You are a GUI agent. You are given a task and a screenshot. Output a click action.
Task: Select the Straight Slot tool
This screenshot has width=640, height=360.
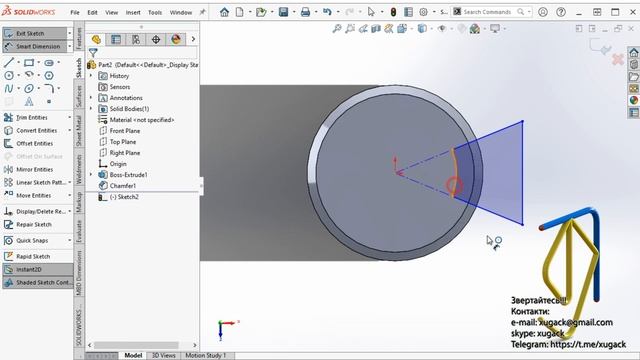(49, 62)
